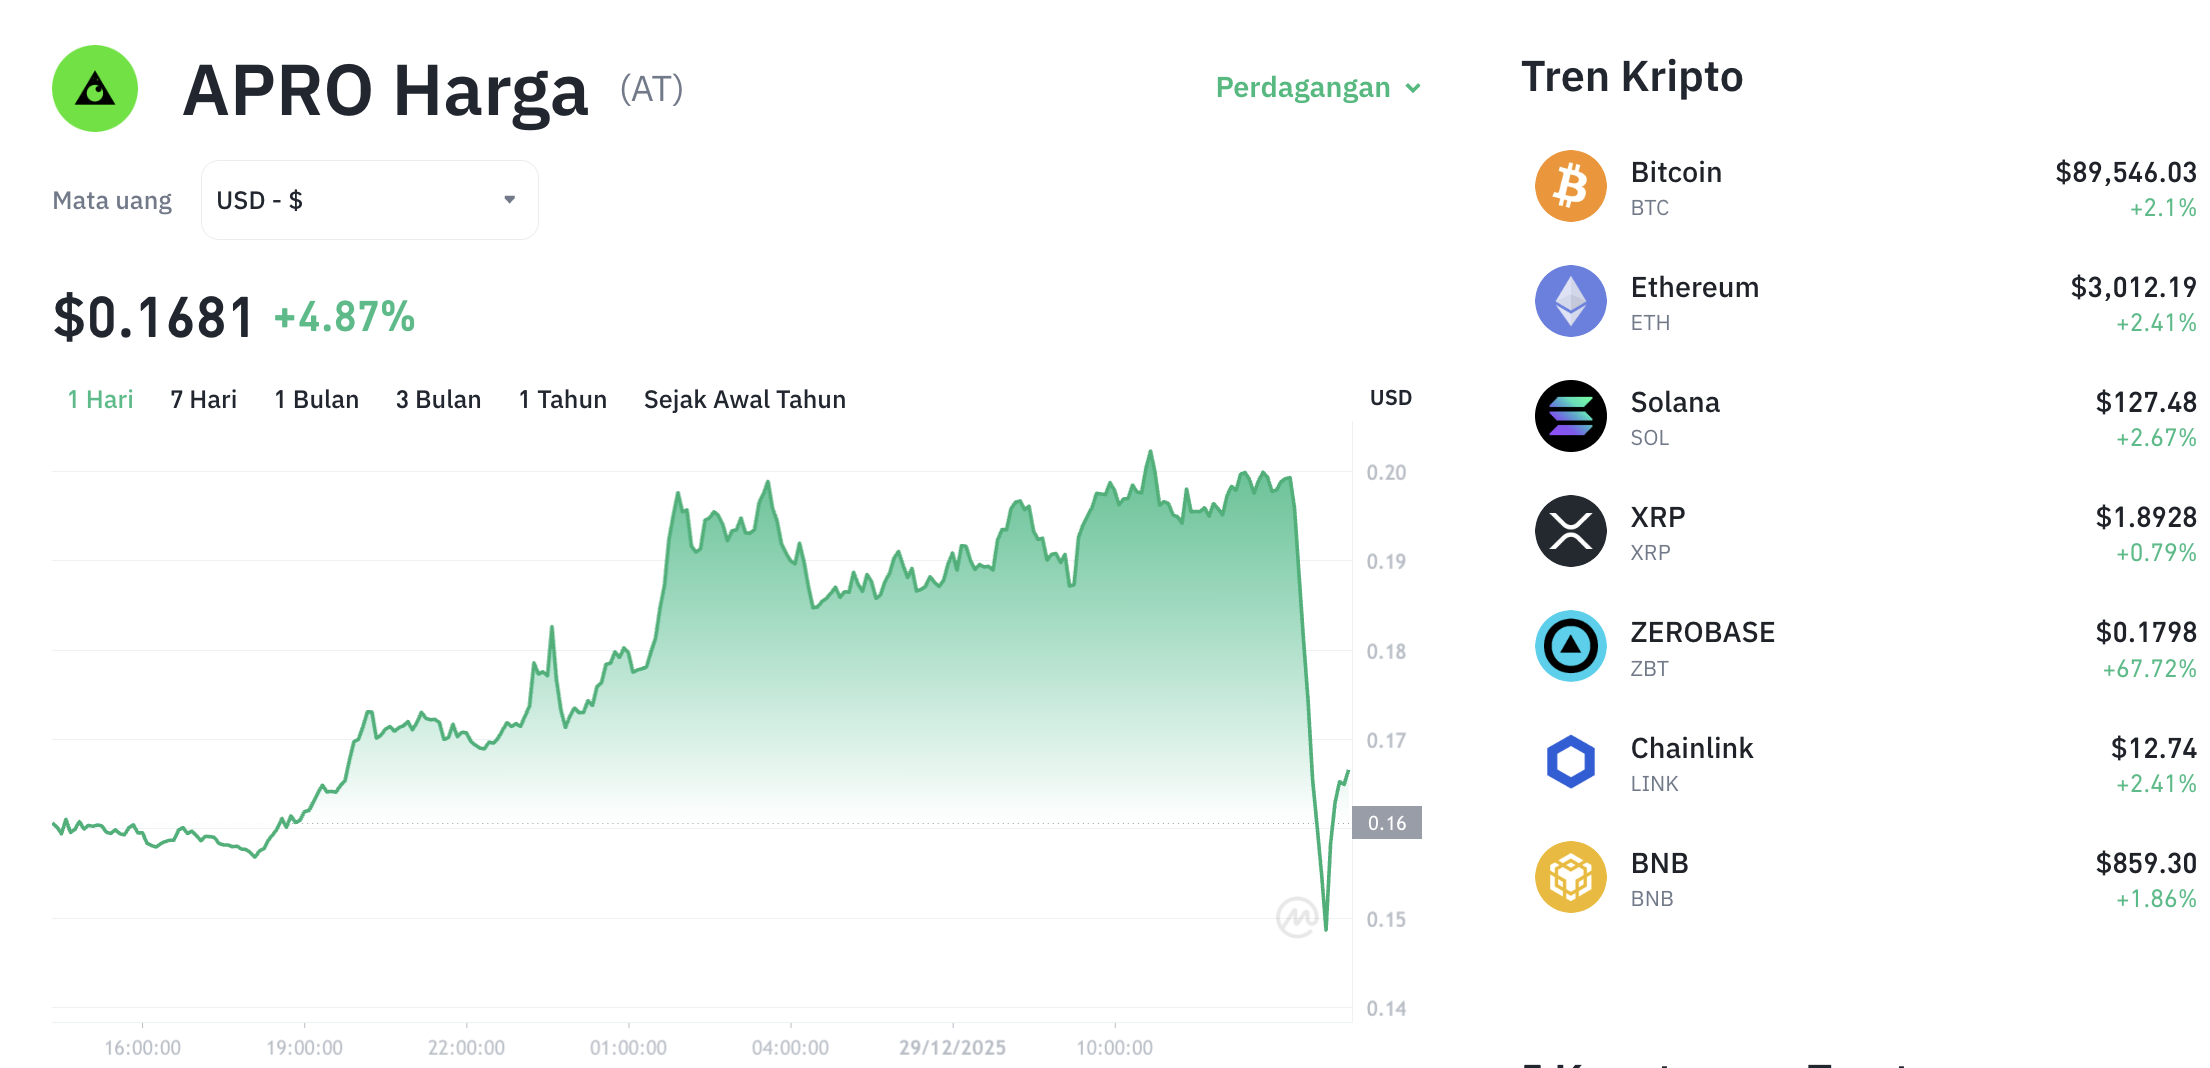Screen dimensions: 2210x1068
Task: Open the currency dropdown arrow next to USD
Action: [x=510, y=199]
